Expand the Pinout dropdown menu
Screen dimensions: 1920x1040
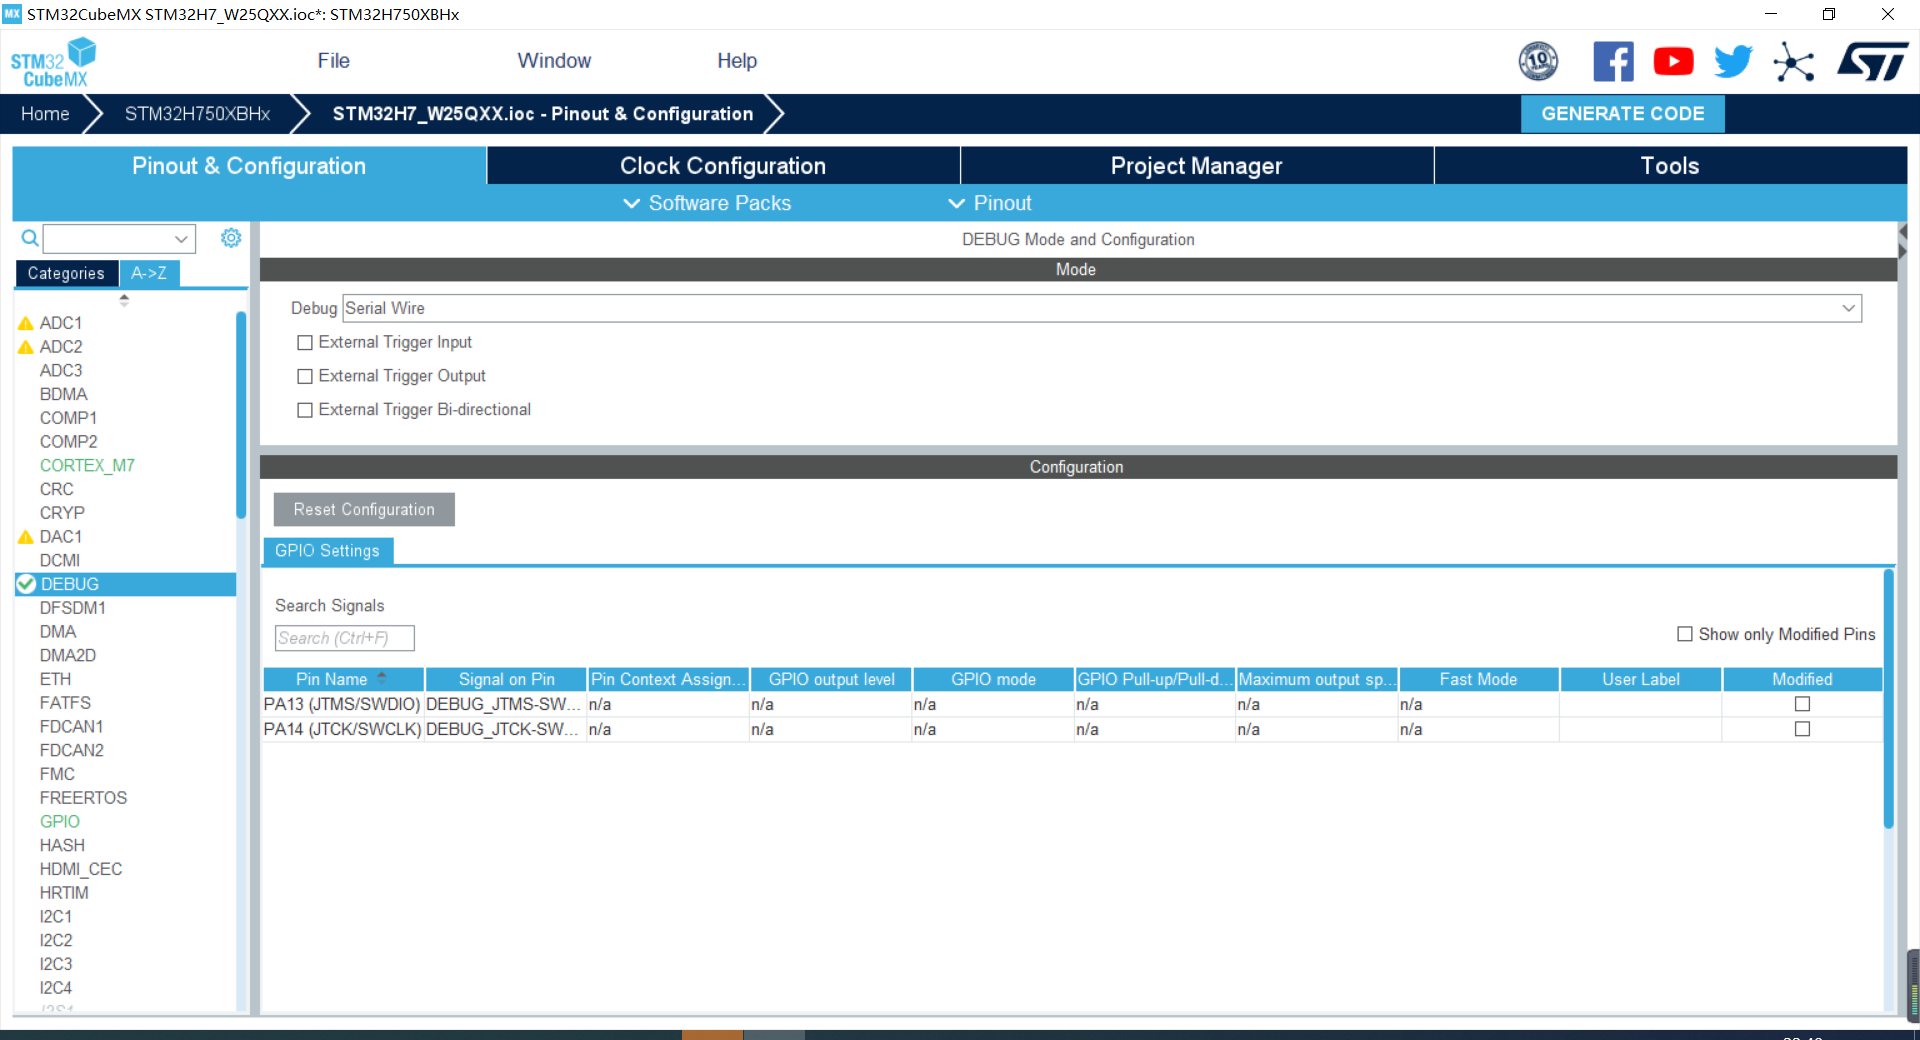tap(990, 203)
